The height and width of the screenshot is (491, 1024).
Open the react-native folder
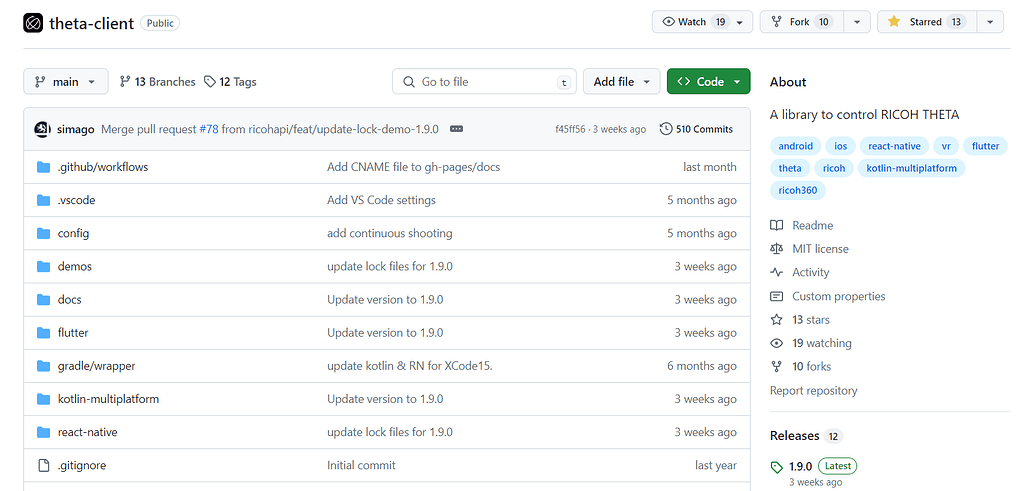(x=88, y=432)
